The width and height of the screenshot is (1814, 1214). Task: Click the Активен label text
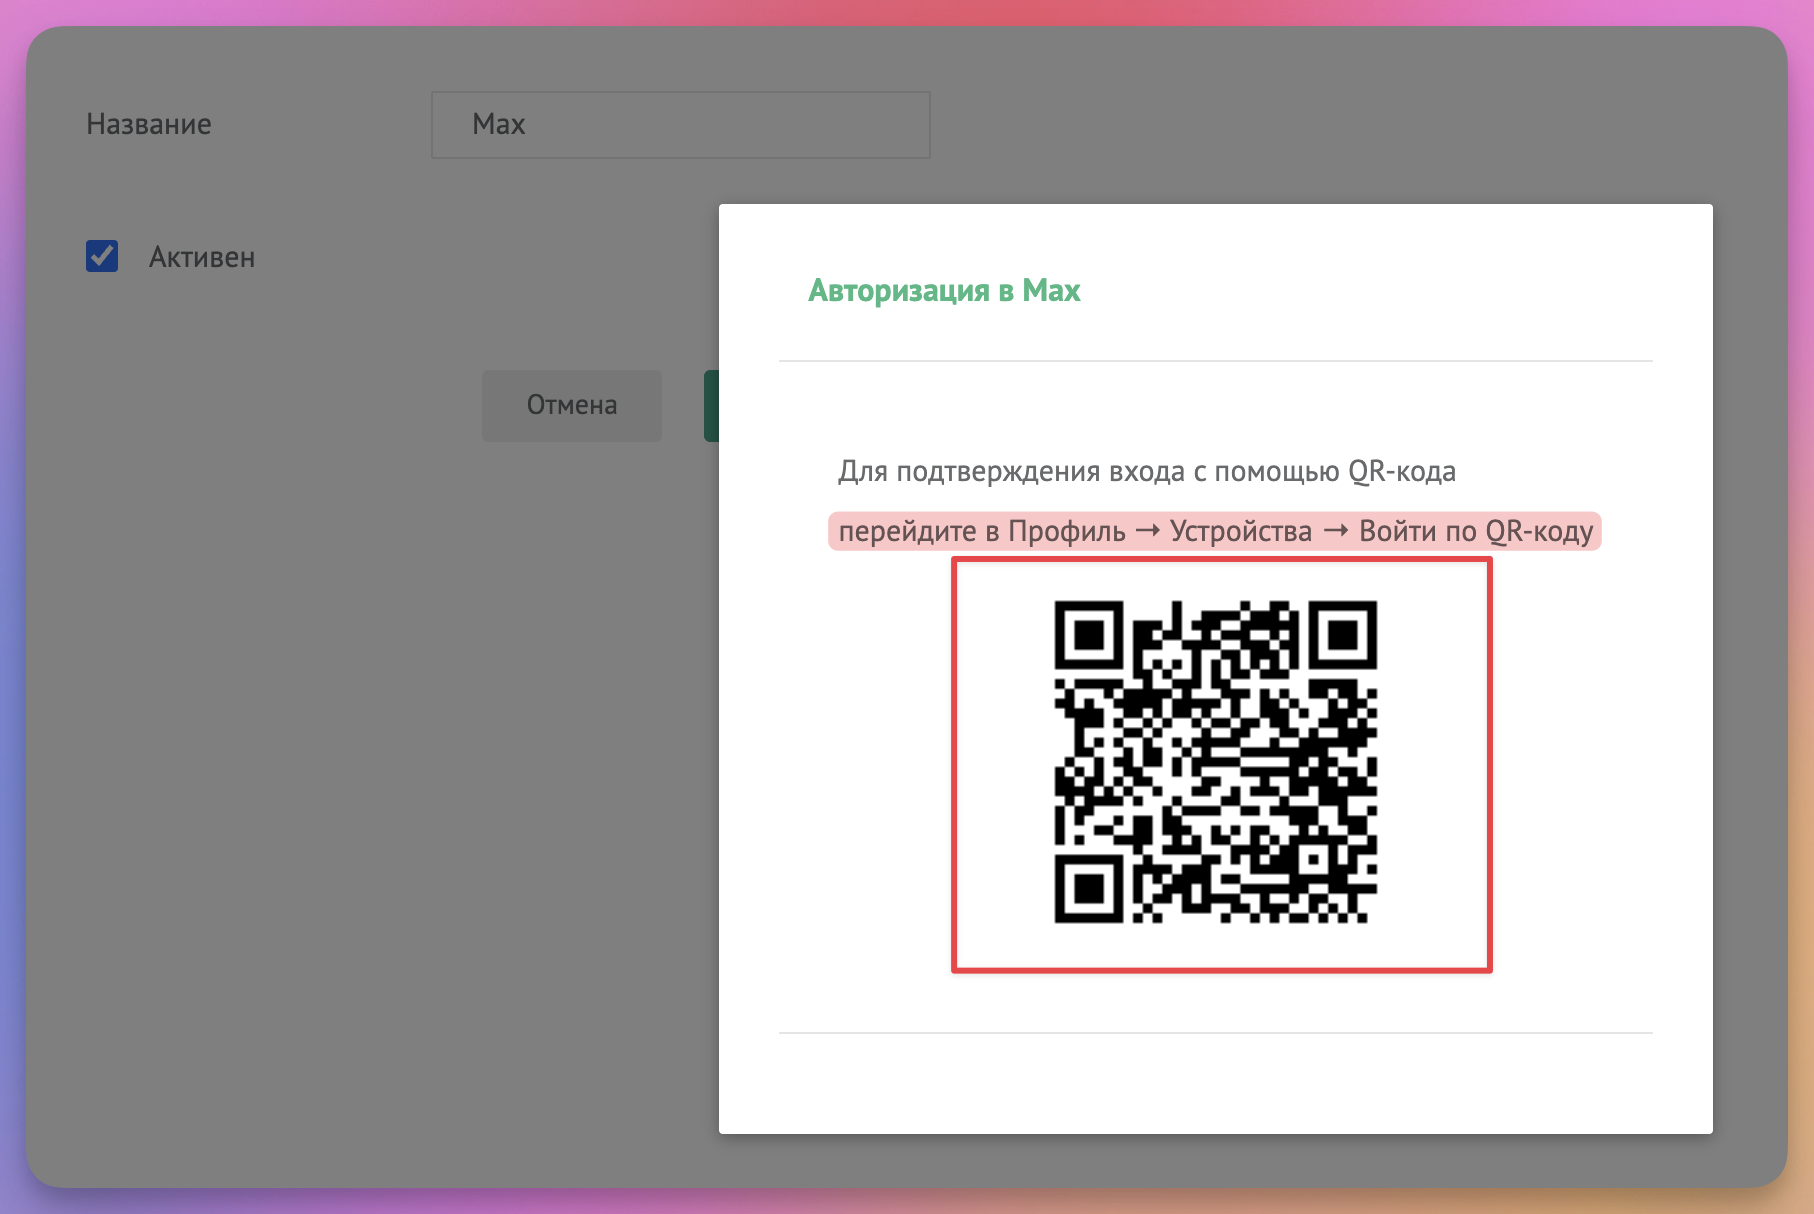tap(202, 257)
